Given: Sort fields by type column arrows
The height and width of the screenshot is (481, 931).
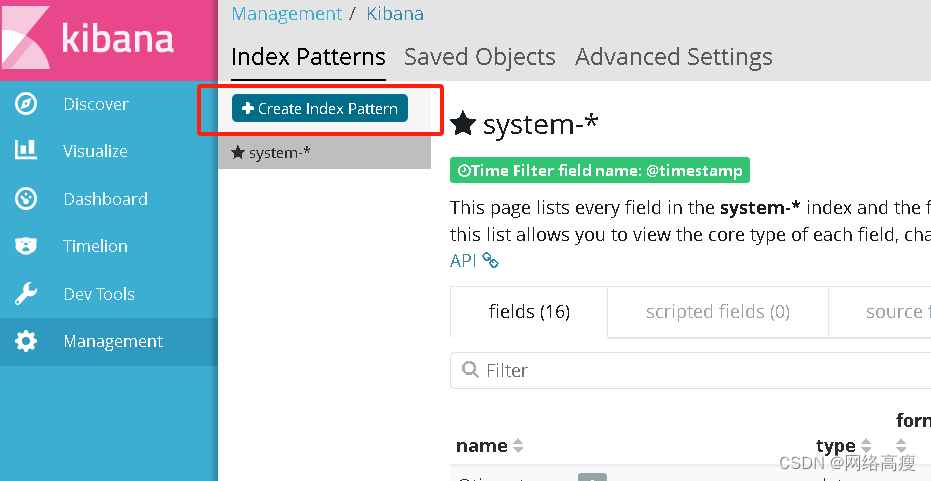Looking at the screenshot, I should coord(866,445).
